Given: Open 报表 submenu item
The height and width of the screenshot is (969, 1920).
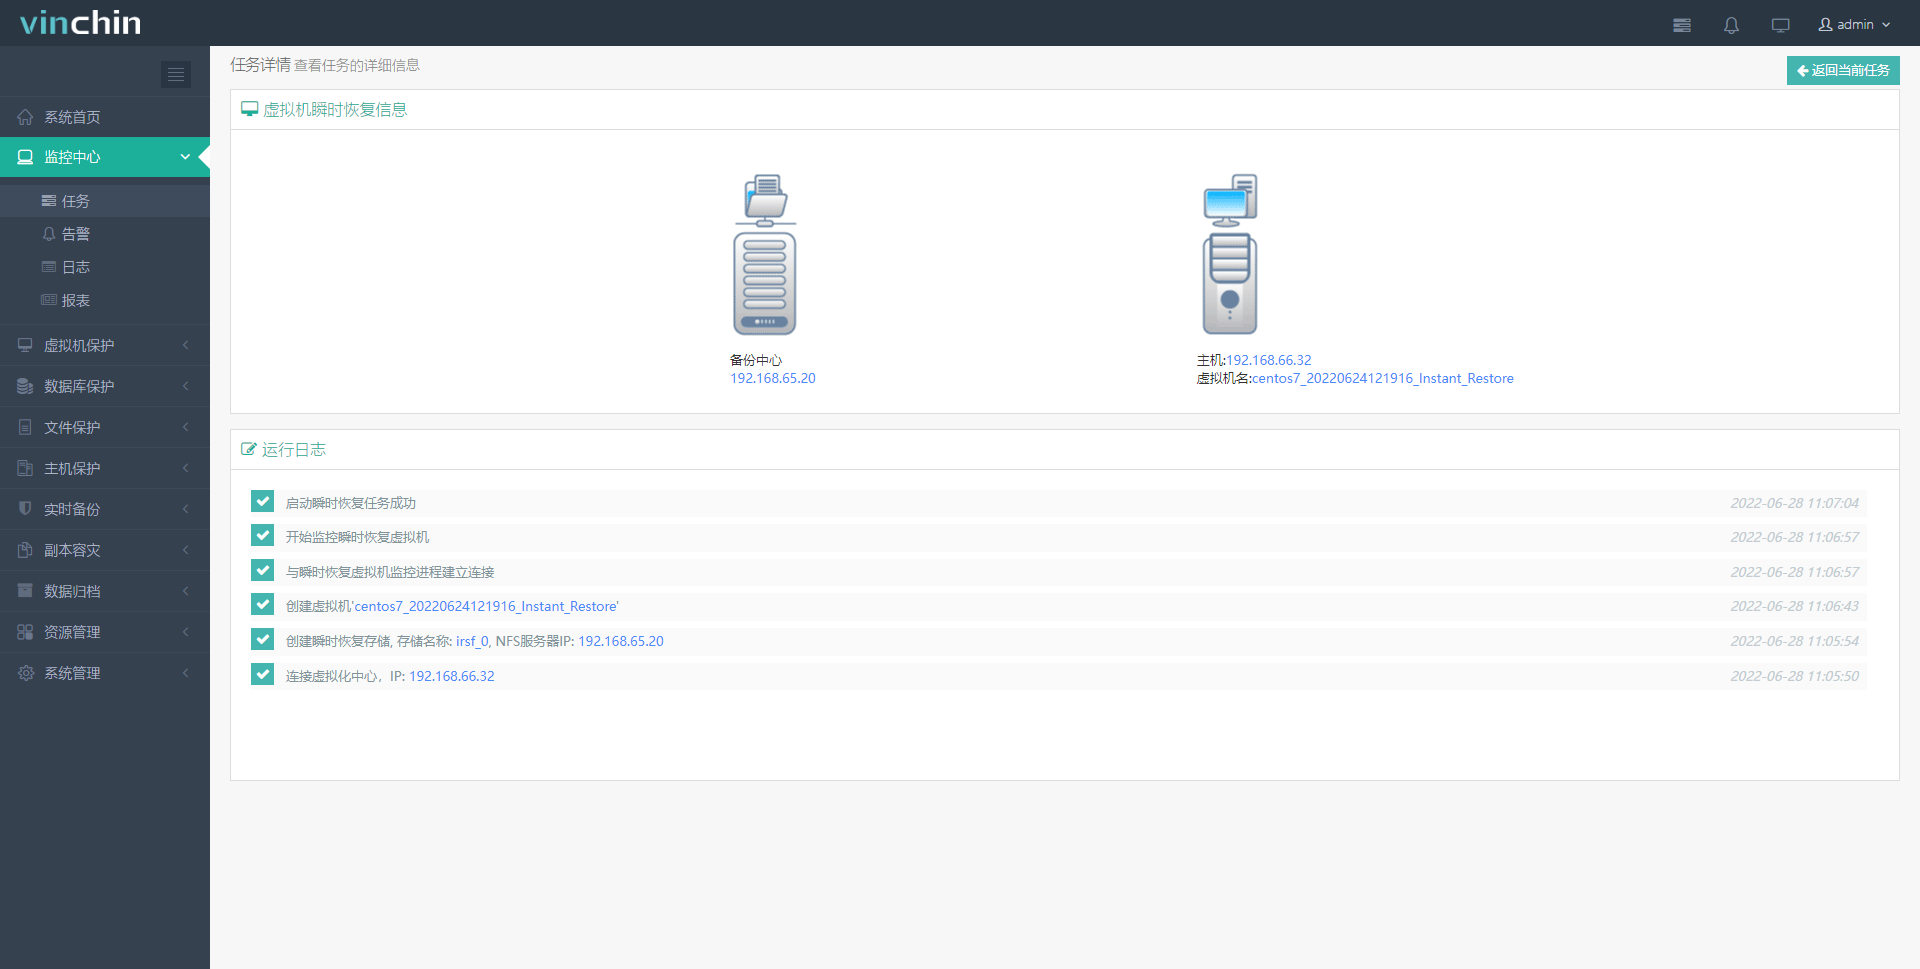Looking at the screenshot, I should pos(105,300).
